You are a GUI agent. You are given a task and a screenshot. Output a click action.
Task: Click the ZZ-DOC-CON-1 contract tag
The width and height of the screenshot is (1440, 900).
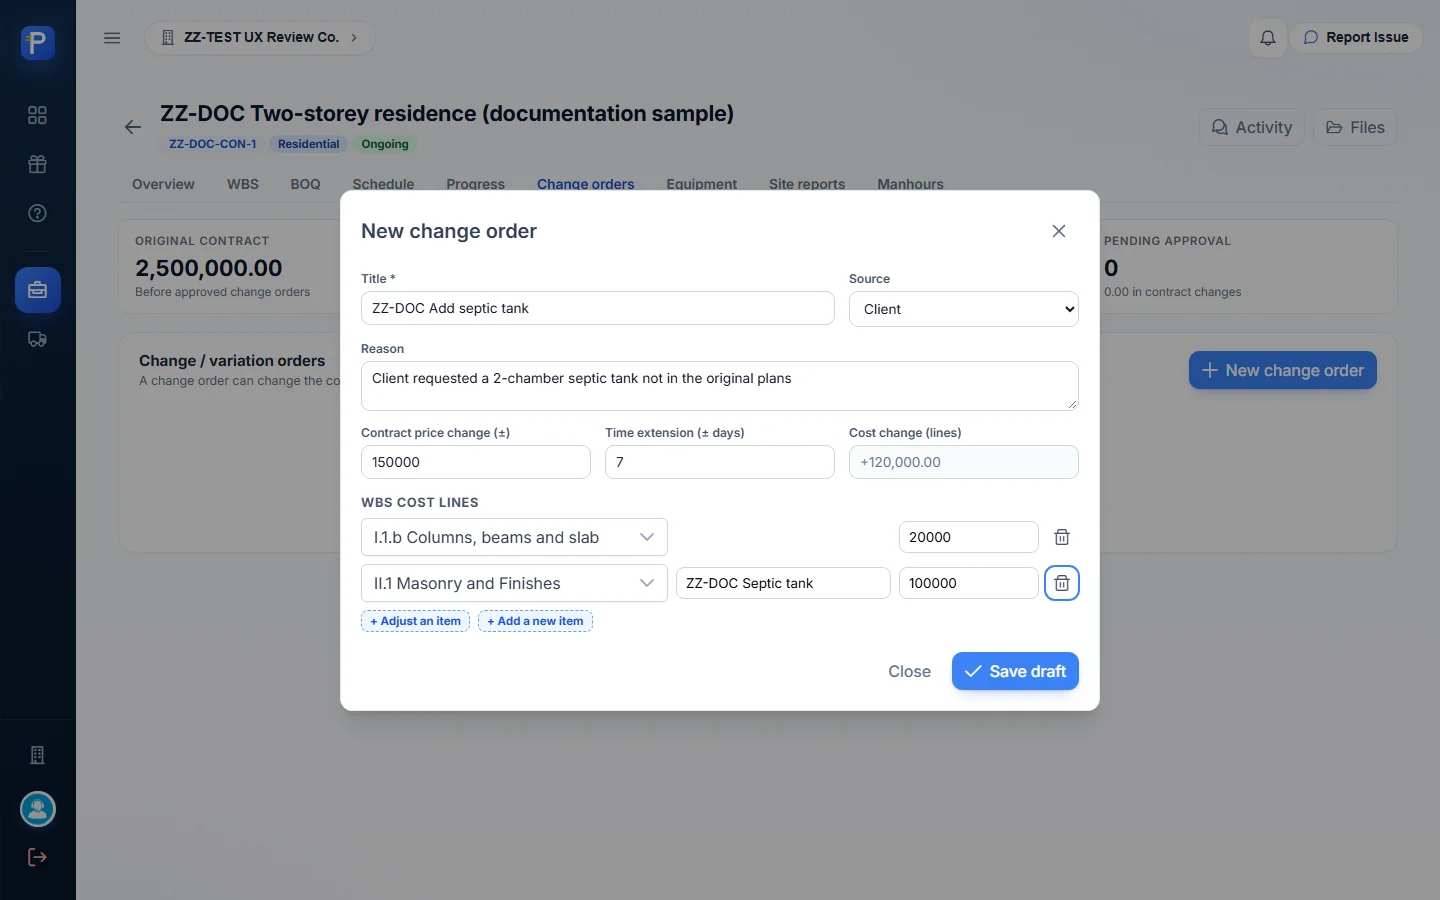(x=213, y=144)
